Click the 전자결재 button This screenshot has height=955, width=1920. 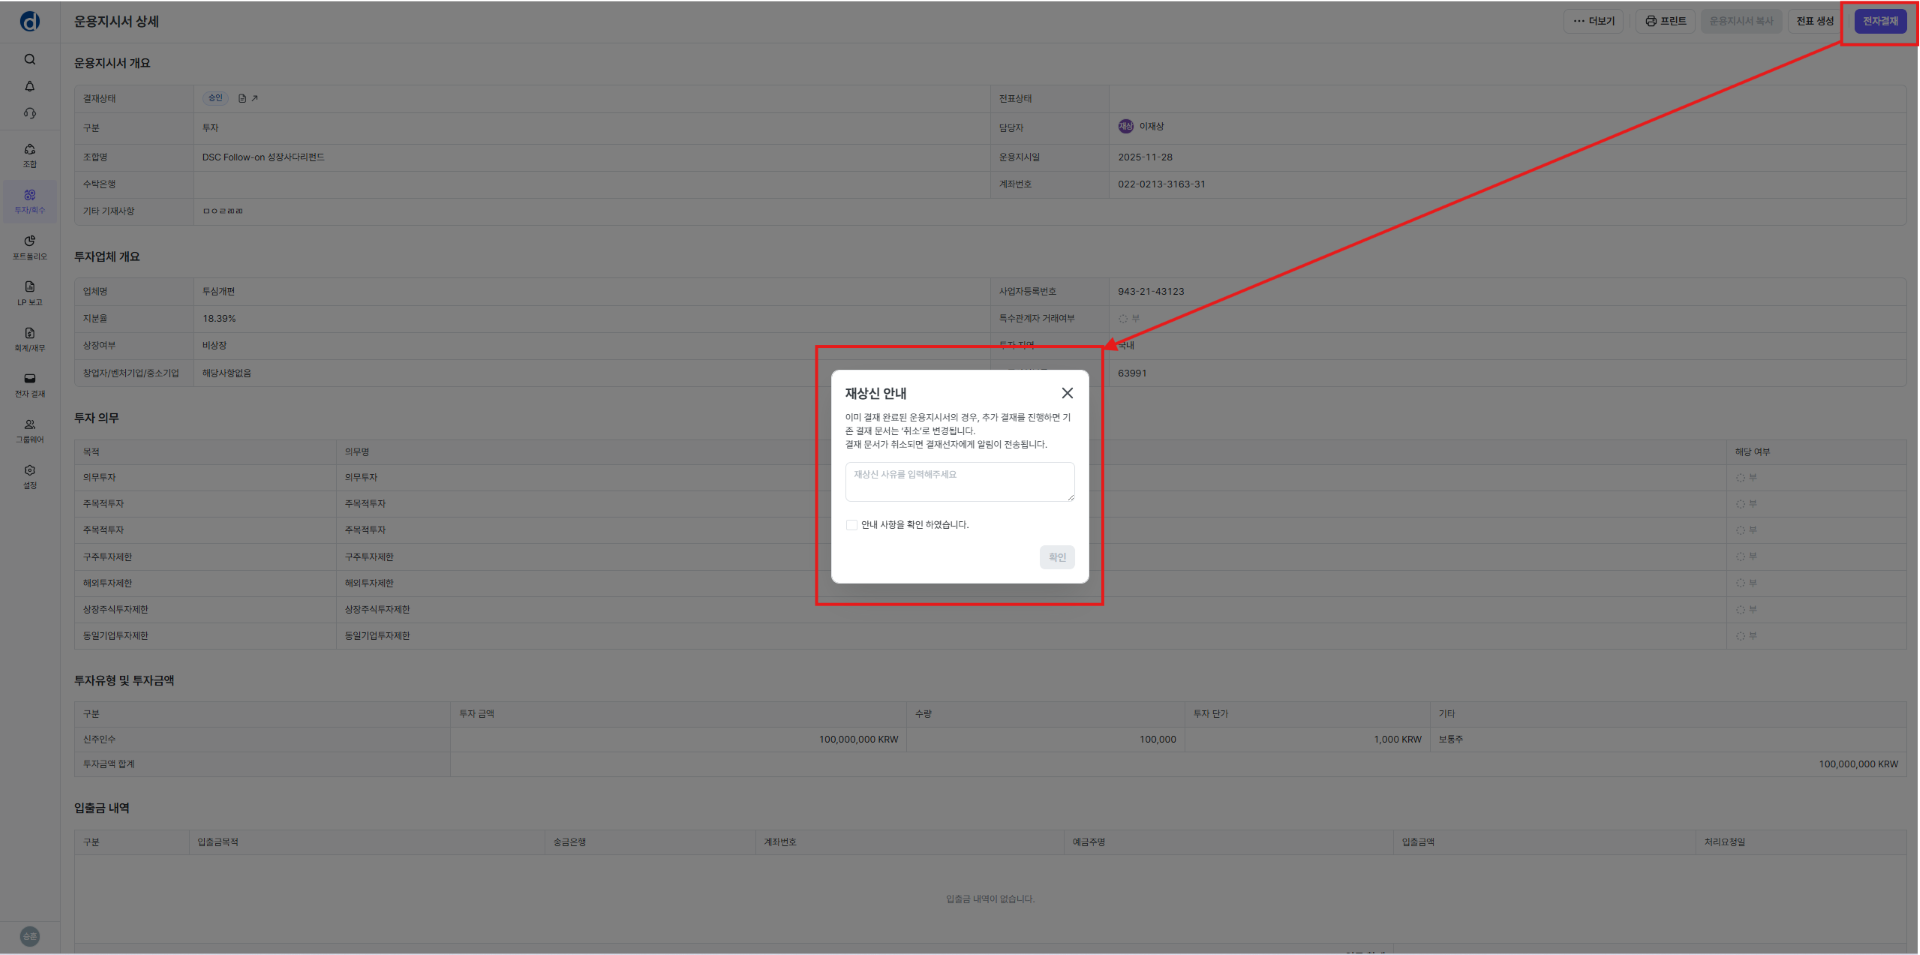1880,21
